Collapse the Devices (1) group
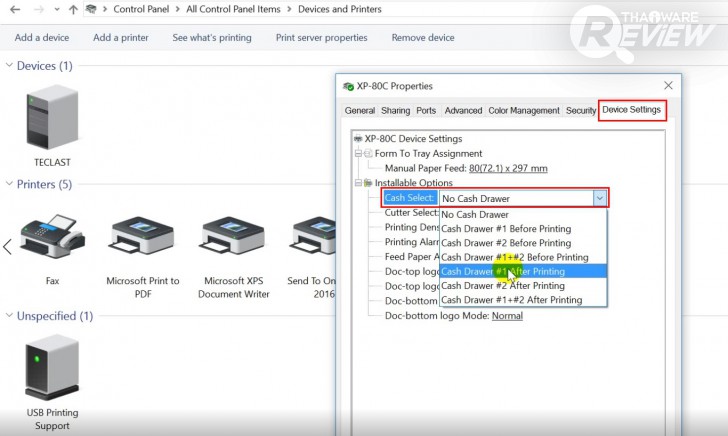This screenshot has height=436, width=728. 9,65
